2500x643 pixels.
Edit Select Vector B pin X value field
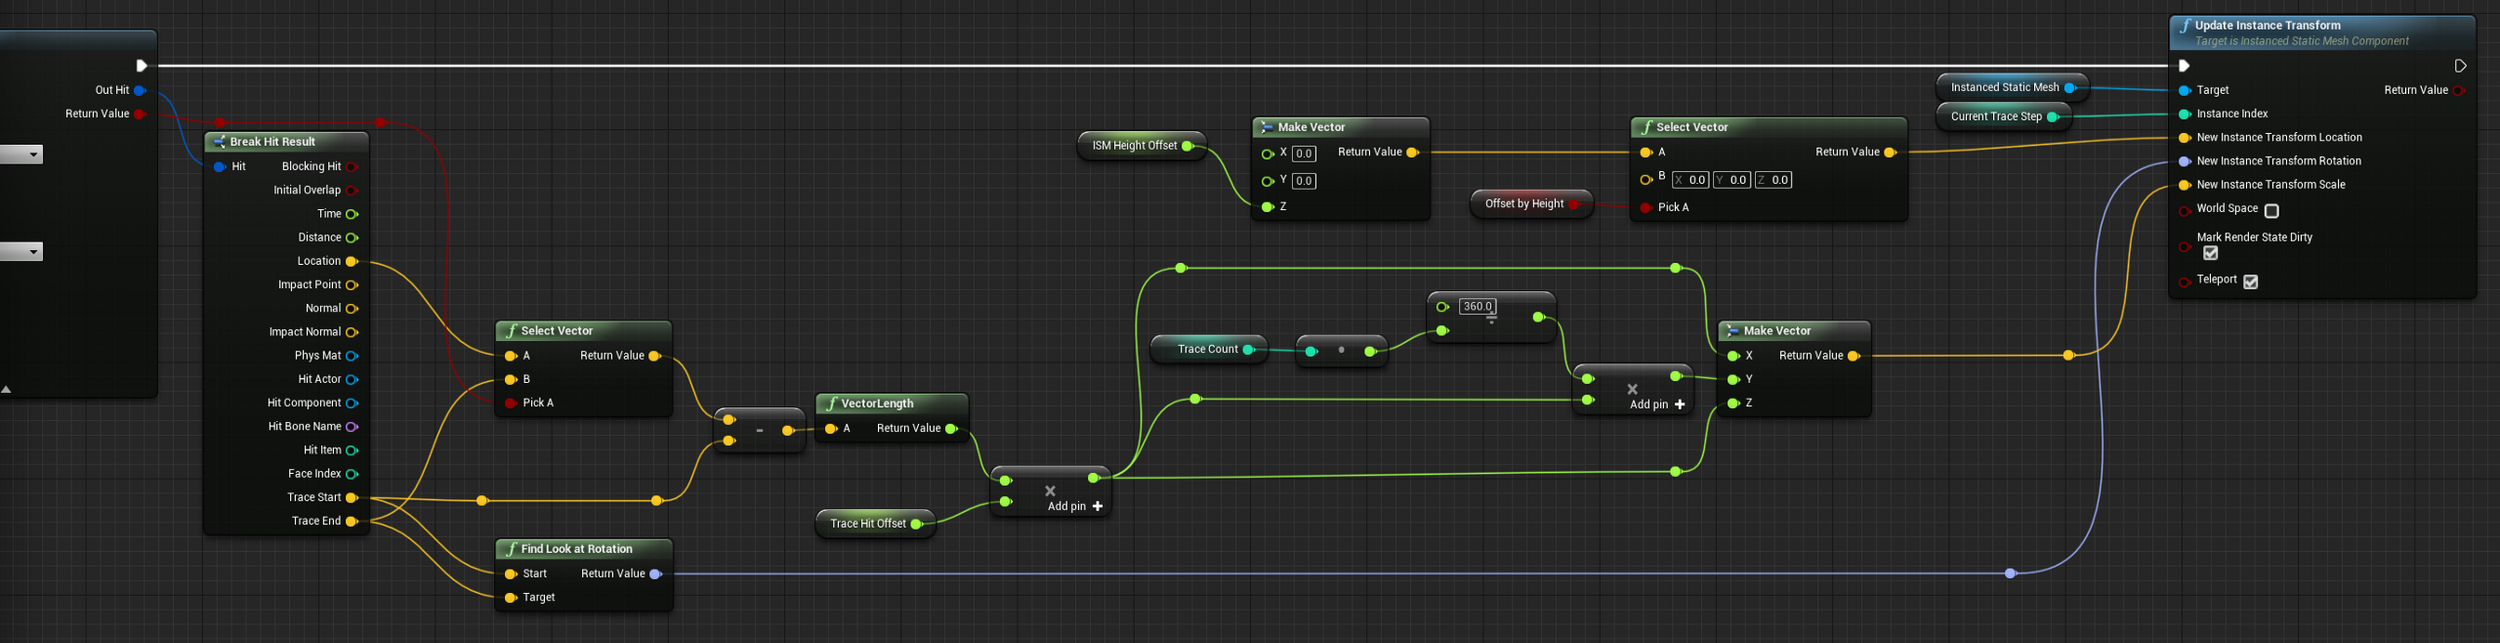click(1691, 180)
